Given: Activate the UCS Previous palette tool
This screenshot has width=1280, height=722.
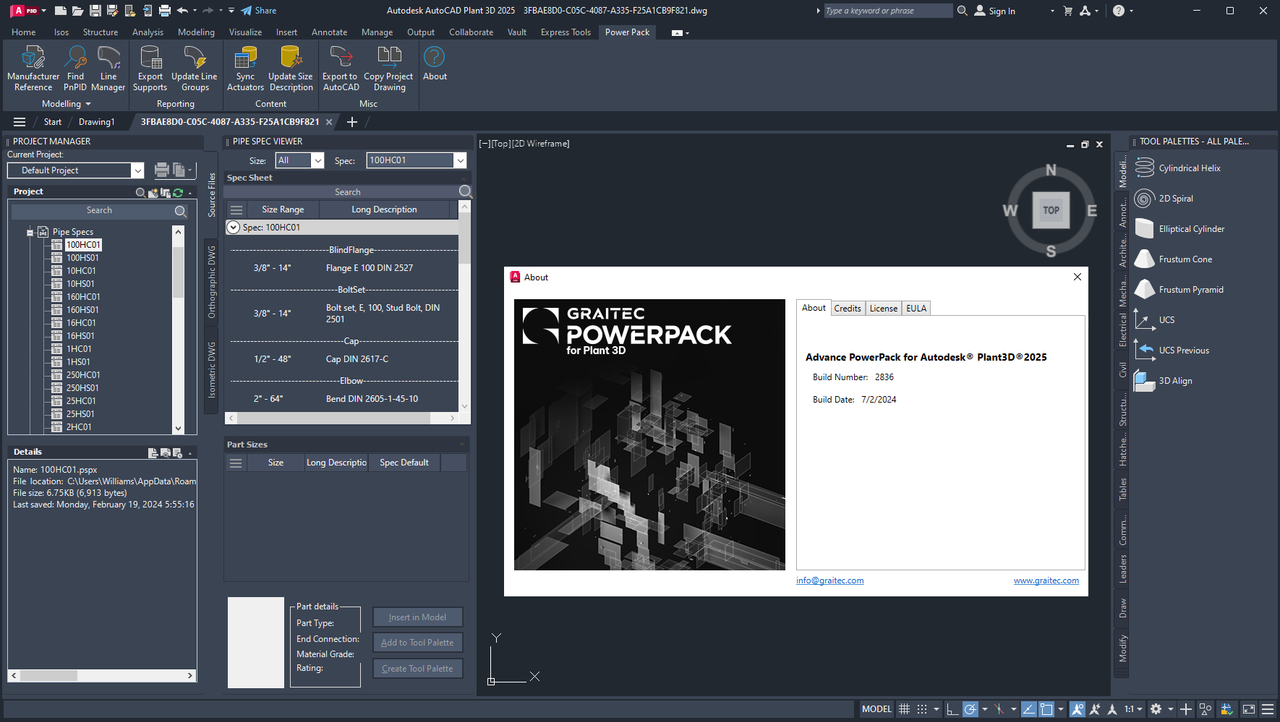Looking at the screenshot, I should coord(1172,350).
